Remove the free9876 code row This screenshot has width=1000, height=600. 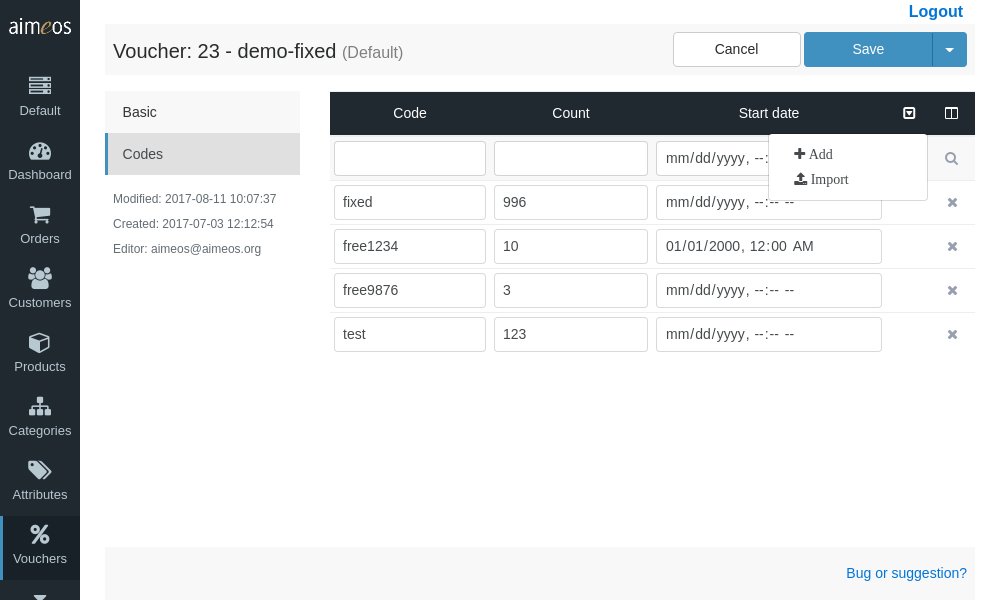(952, 290)
